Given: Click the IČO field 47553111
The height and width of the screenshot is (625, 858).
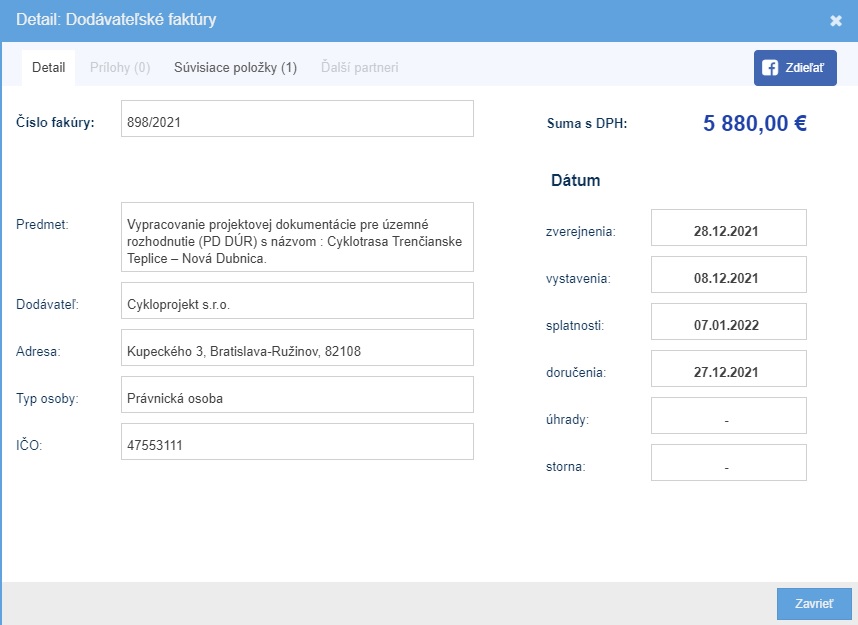Looking at the screenshot, I should [x=297, y=442].
